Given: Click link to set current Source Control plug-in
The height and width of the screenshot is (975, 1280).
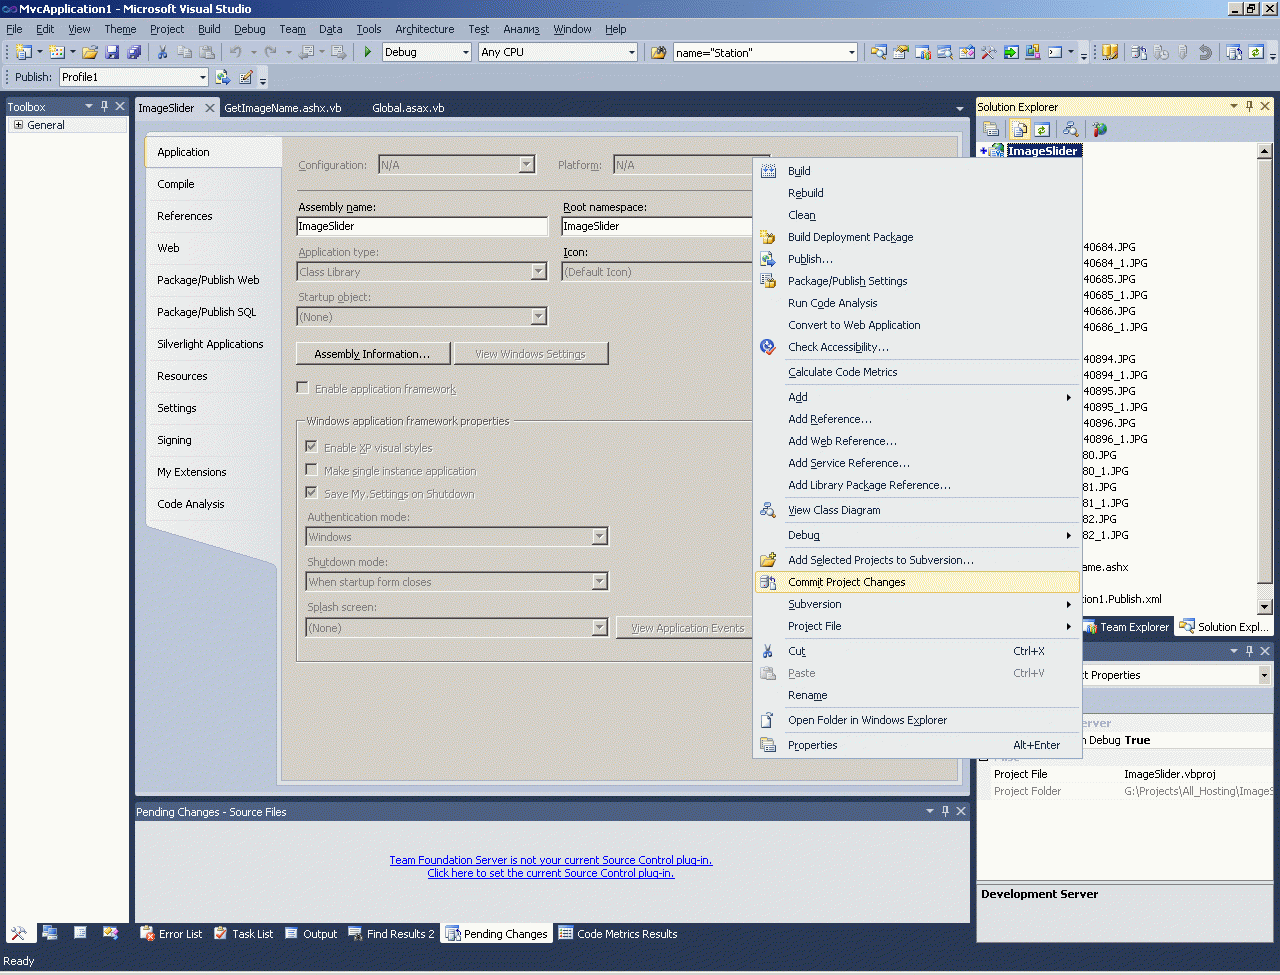Looking at the screenshot, I should tap(551, 873).
